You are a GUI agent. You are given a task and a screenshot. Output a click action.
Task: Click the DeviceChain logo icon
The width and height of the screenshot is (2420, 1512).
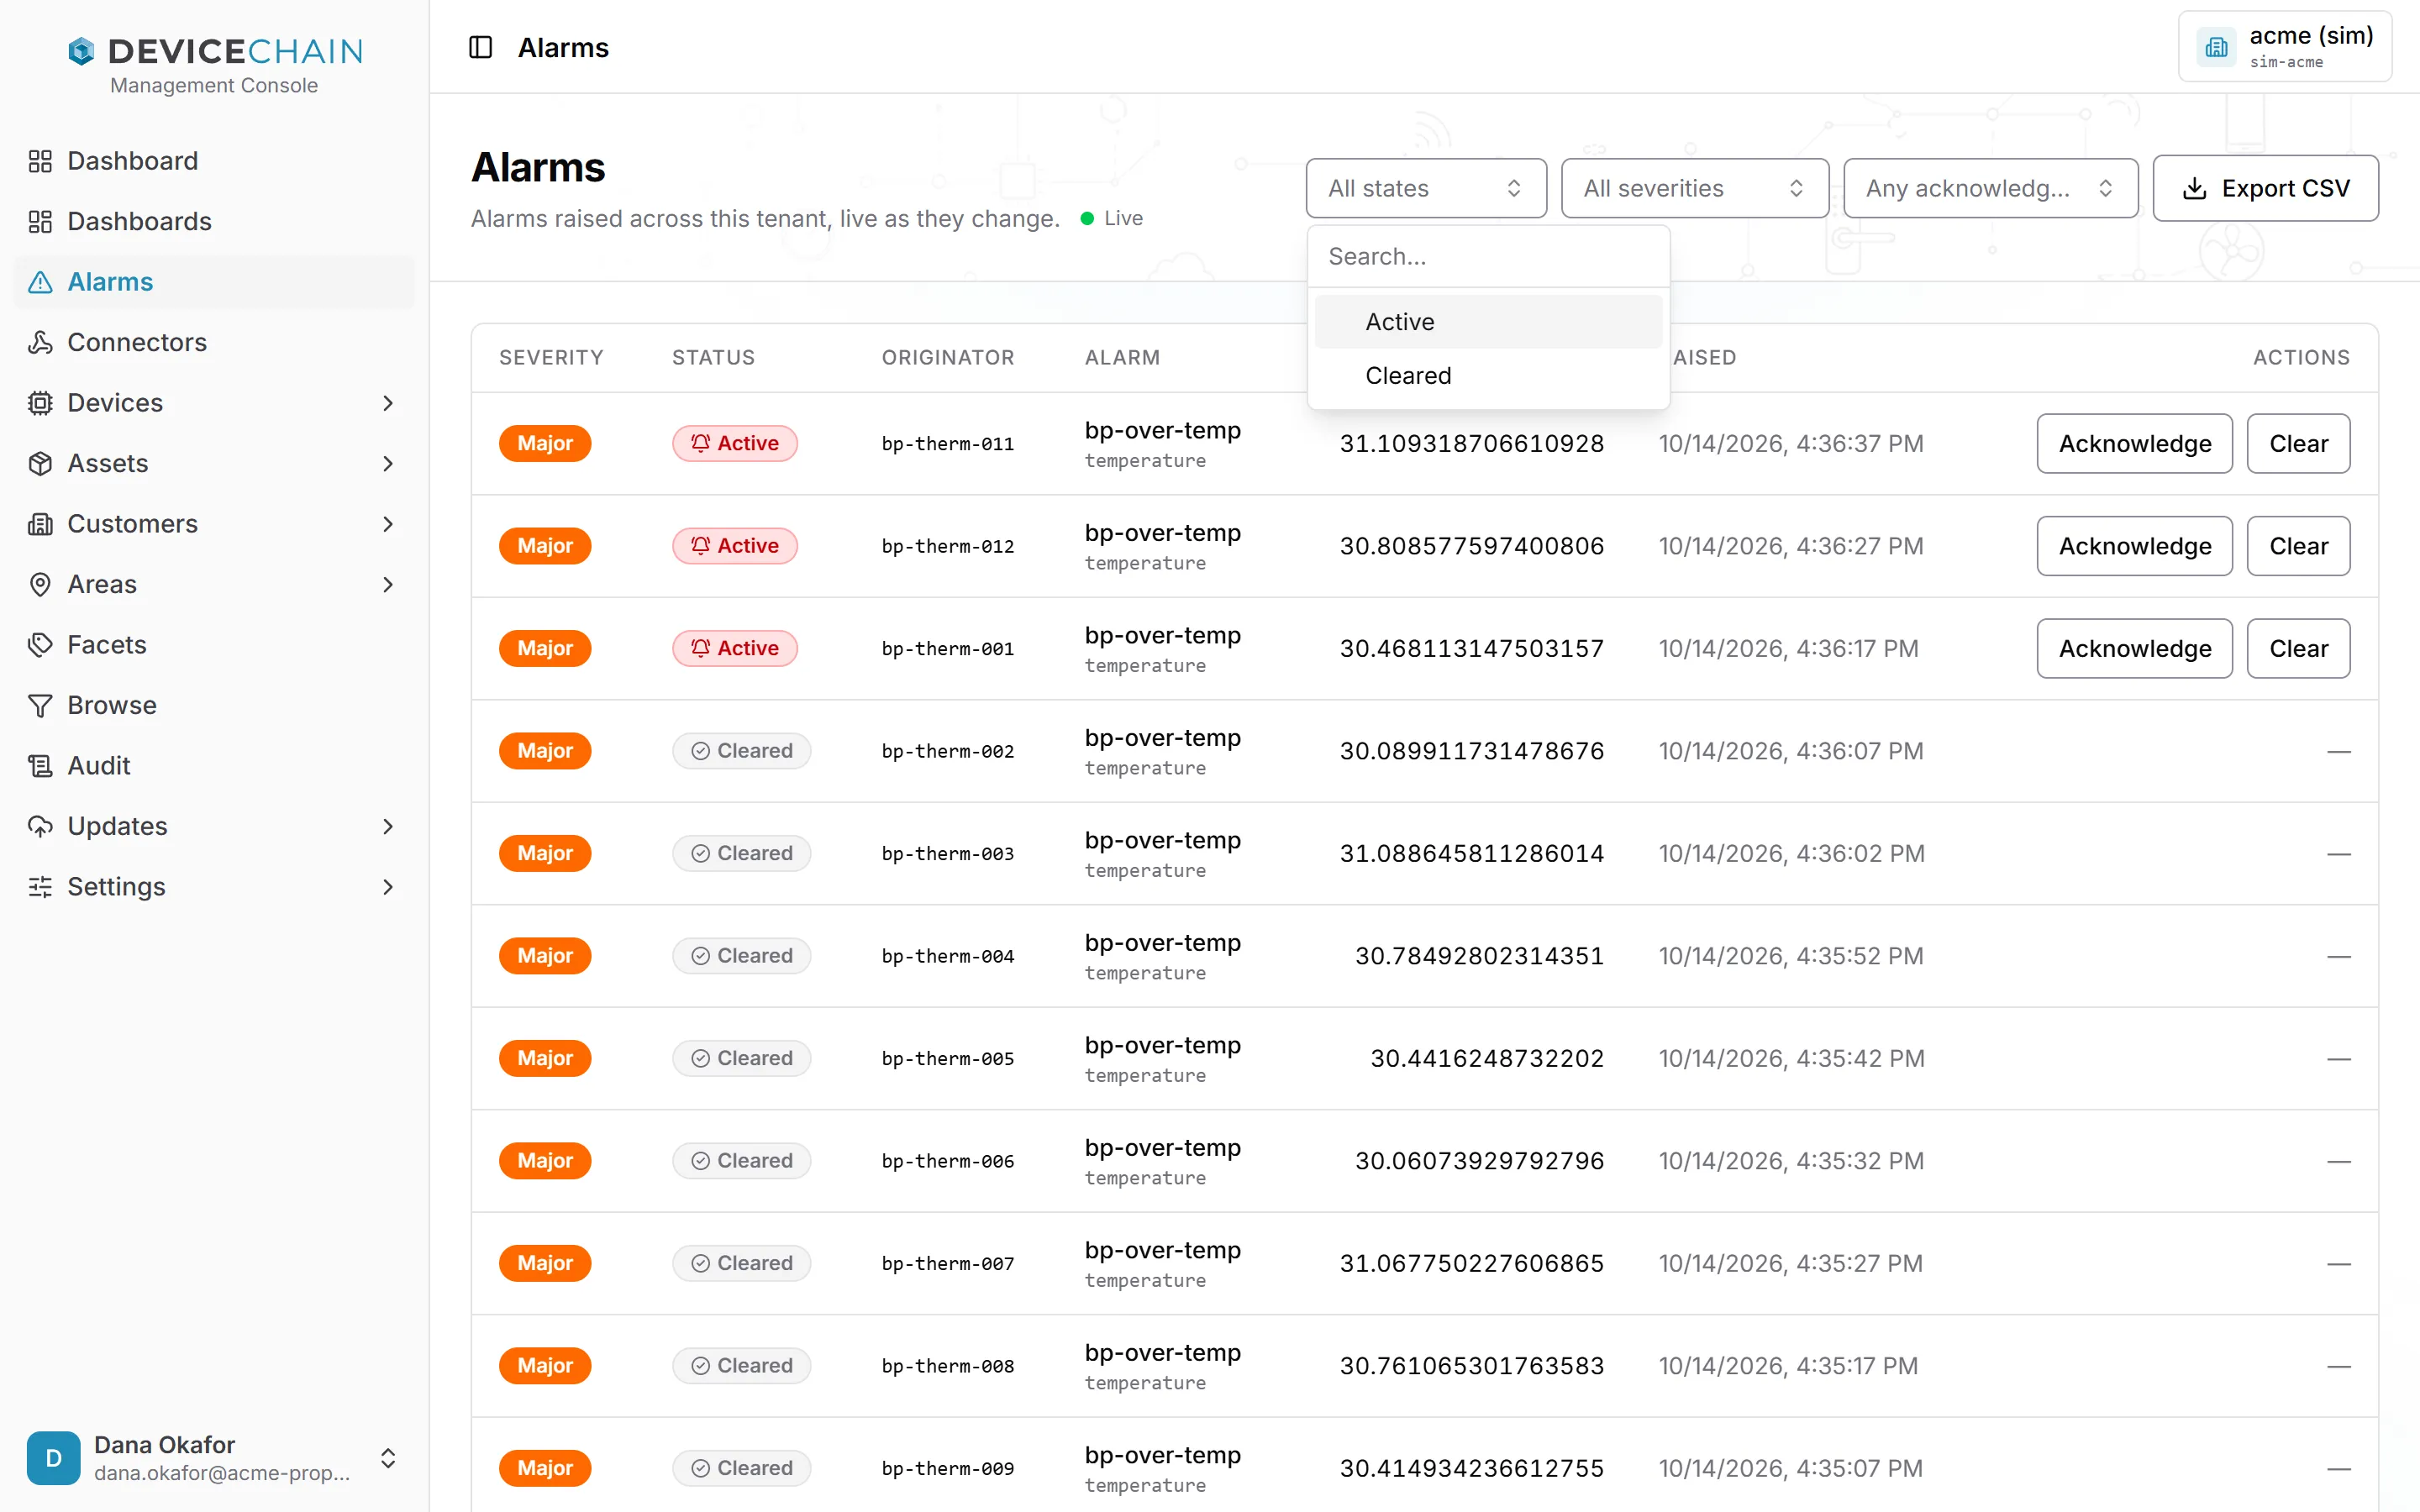(81, 51)
